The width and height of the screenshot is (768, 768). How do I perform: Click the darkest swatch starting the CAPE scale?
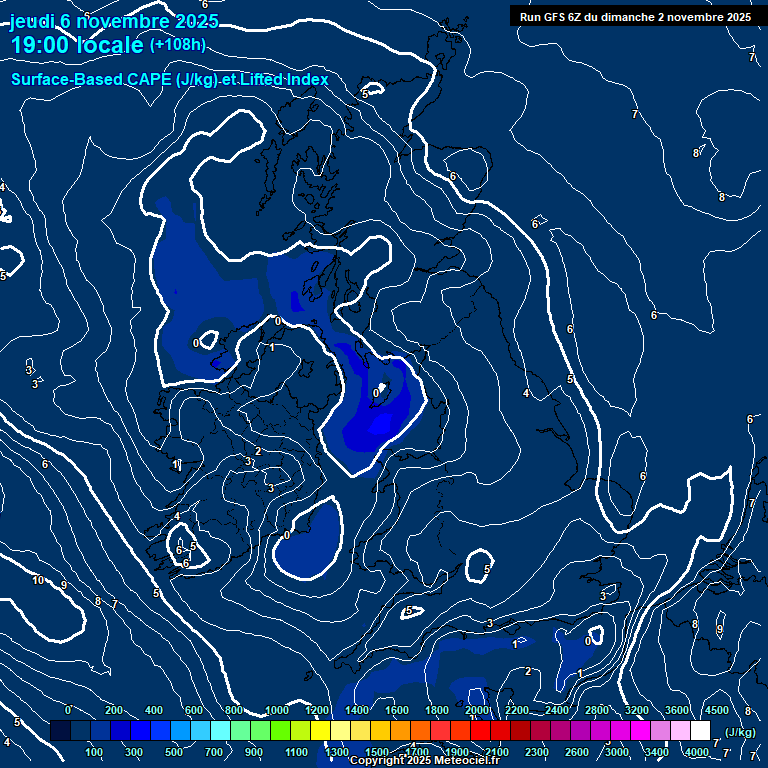pyautogui.click(x=60, y=730)
